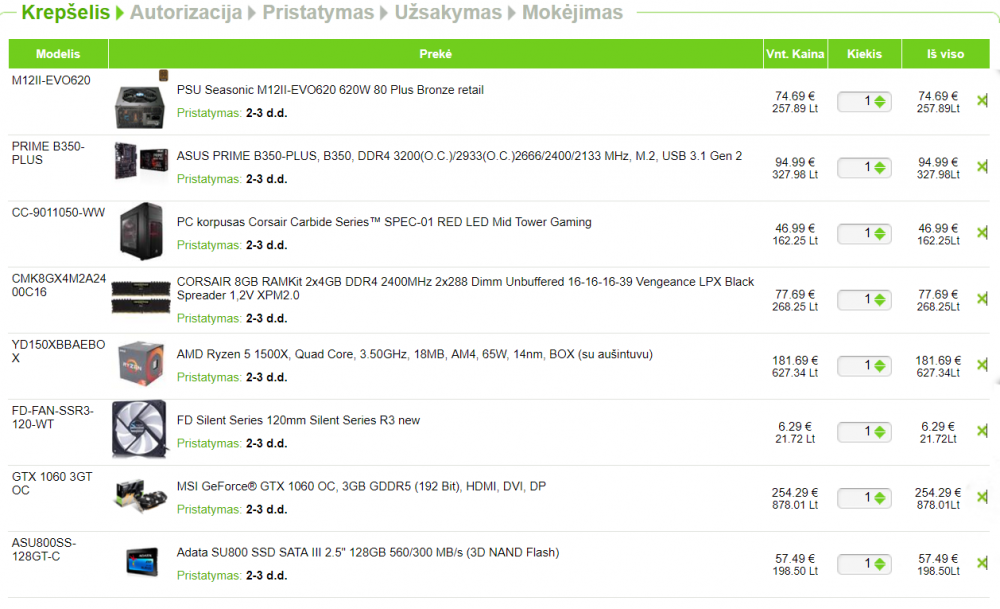Select model code CC-9011050-WW

click(x=58, y=212)
